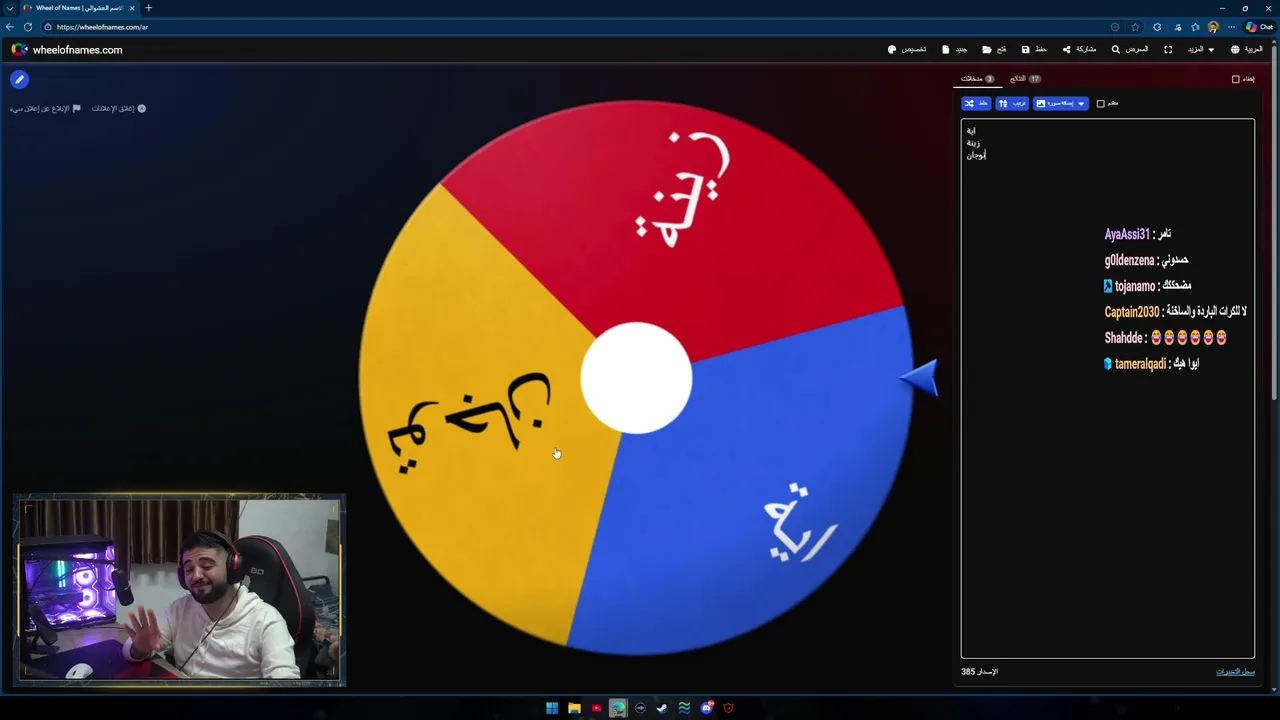The width and height of the screenshot is (1280, 720).
Task: Click the Shuffle entries button
Action: click(x=976, y=103)
